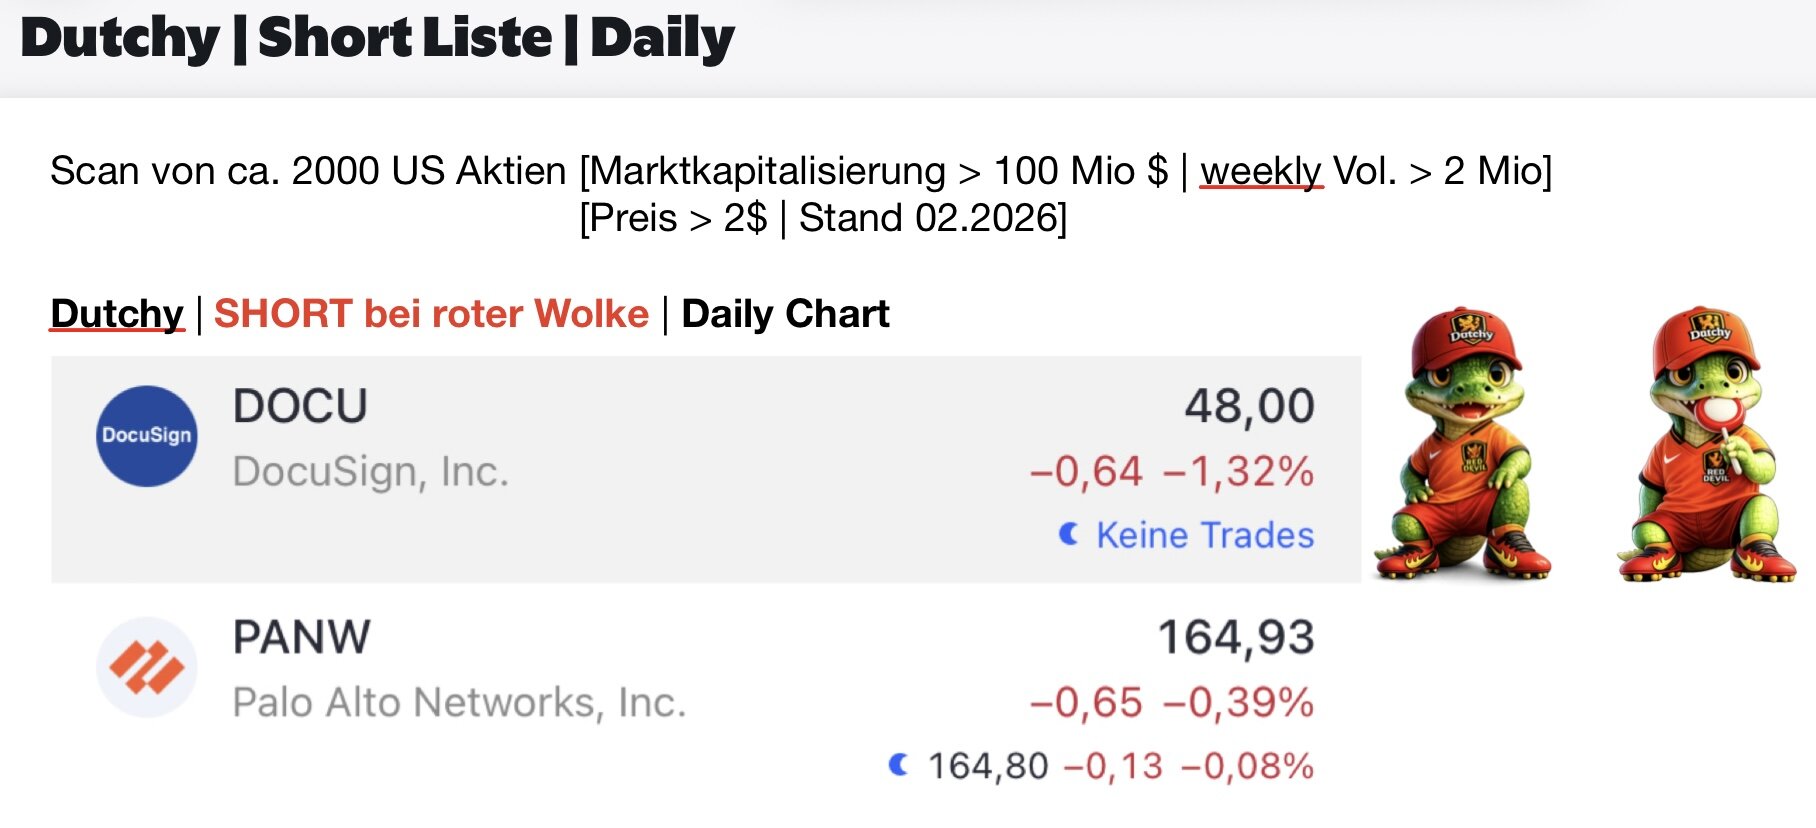The width and height of the screenshot is (1816, 828).
Task: Click the DOCU price 48,00
Action: click(x=1249, y=407)
